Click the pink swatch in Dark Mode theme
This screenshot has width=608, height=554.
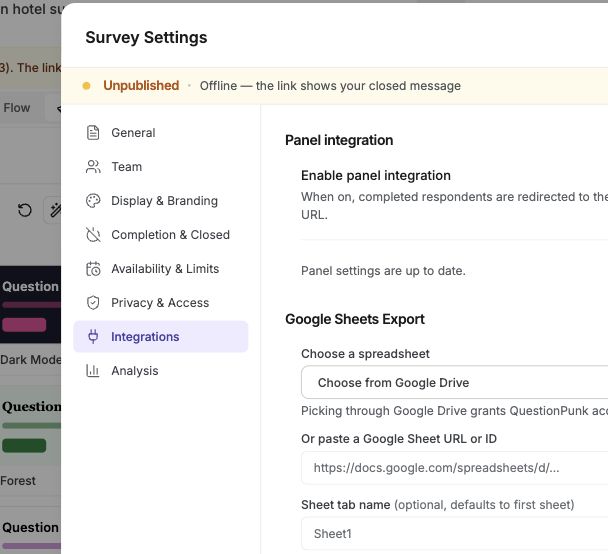coord(24,324)
